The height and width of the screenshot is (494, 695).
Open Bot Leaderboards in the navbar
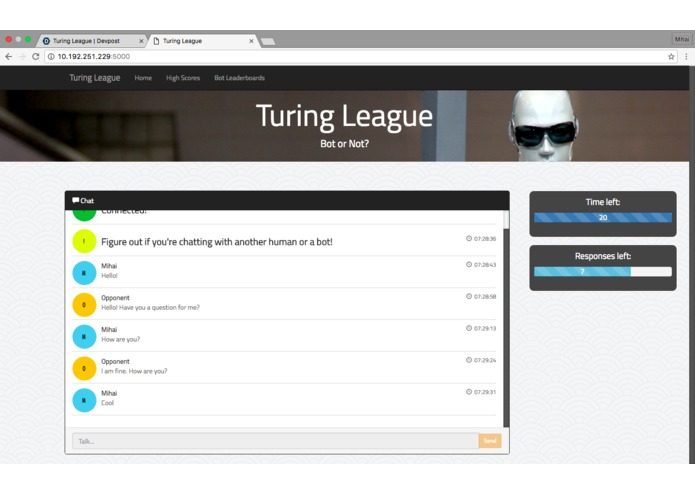239,78
